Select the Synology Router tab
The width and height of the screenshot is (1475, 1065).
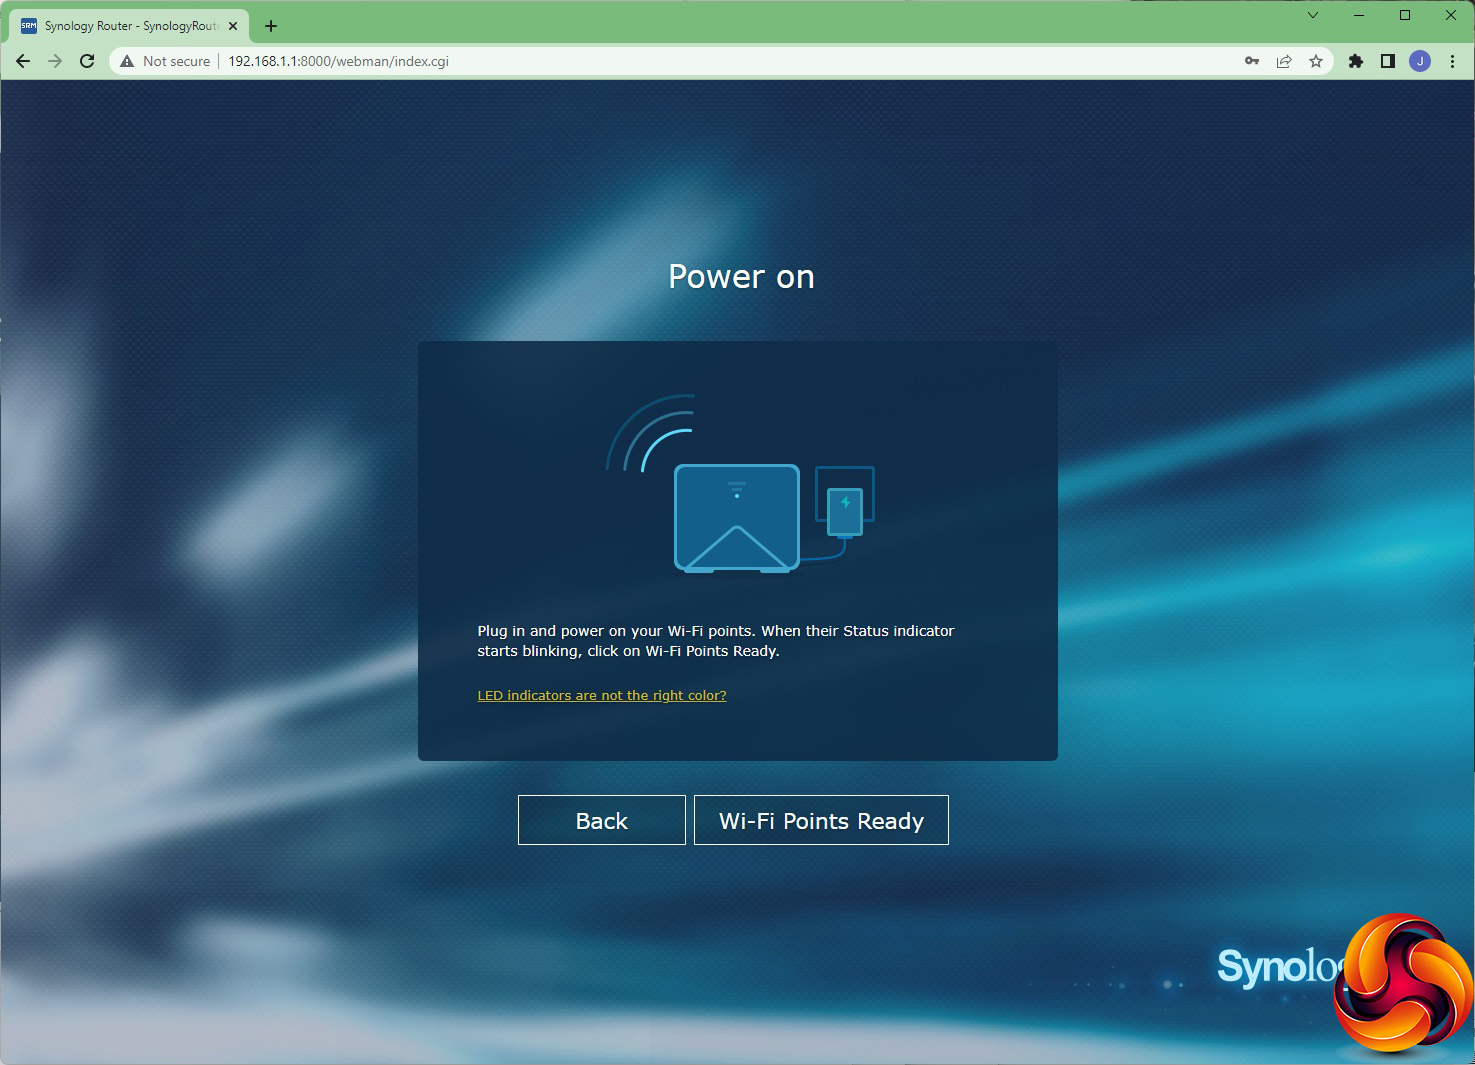point(130,26)
